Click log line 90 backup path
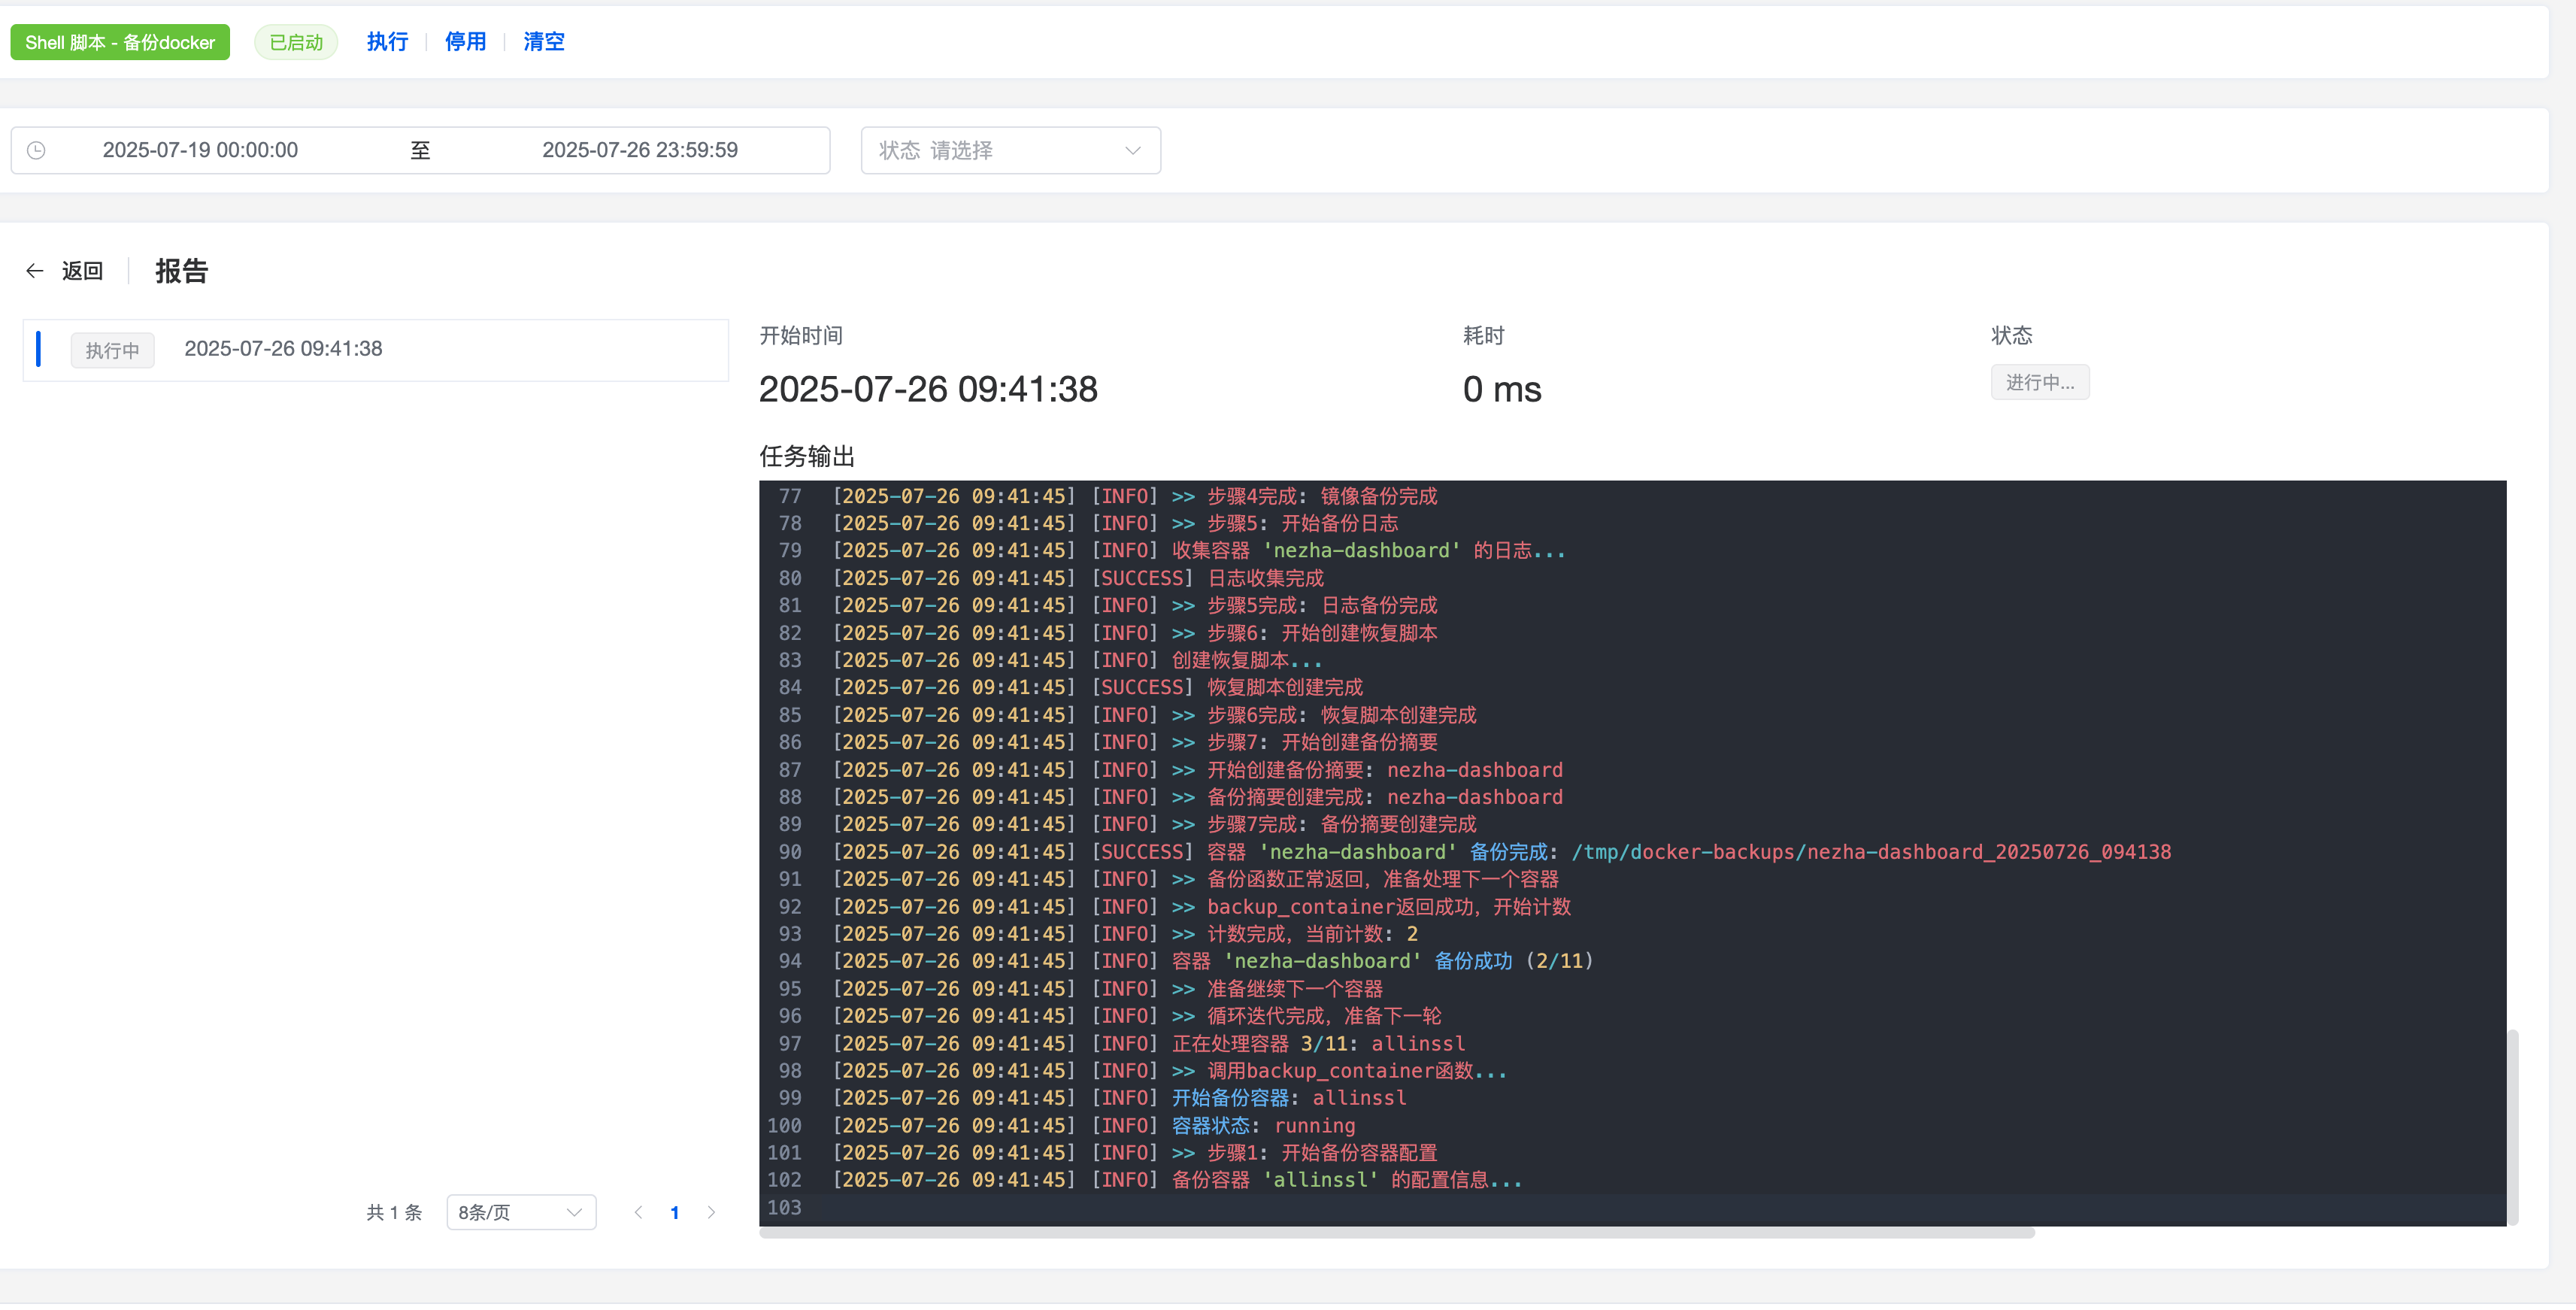The height and width of the screenshot is (1310, 2576). point(1870,853)
